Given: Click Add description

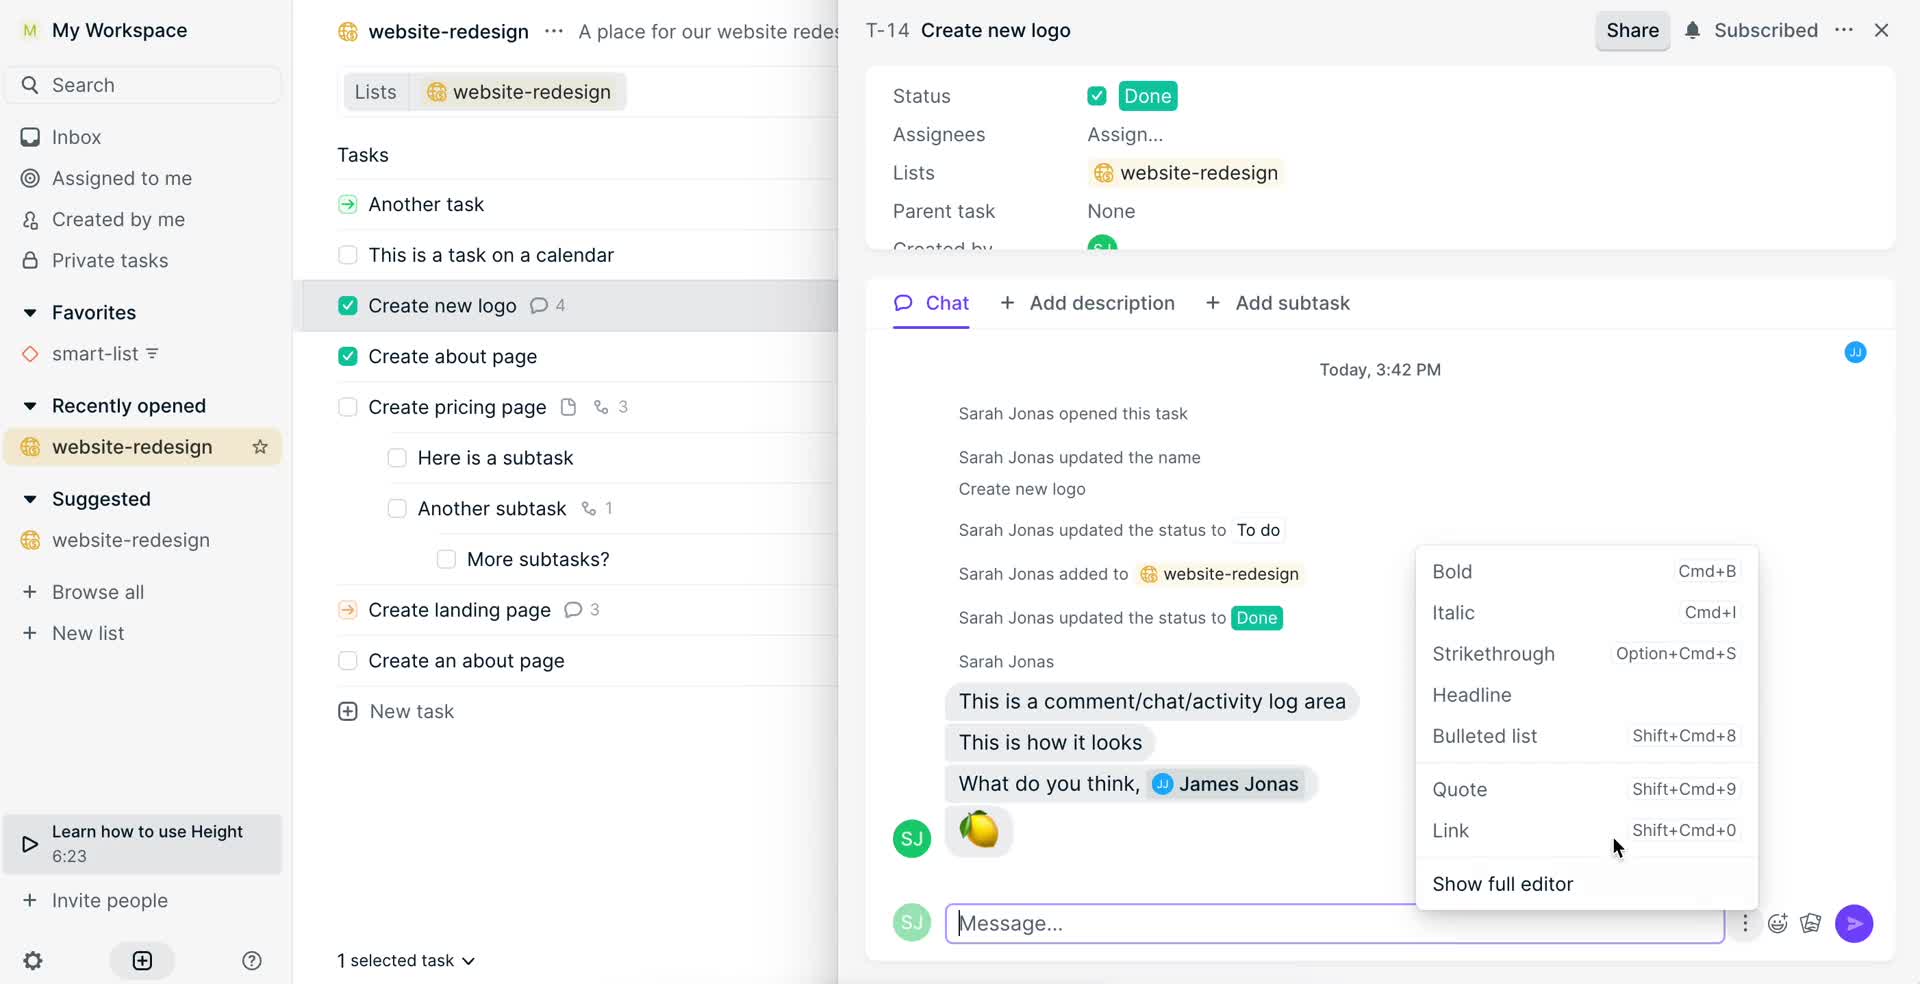Looking at the screenshot, I should click(x=1087, y=303).
